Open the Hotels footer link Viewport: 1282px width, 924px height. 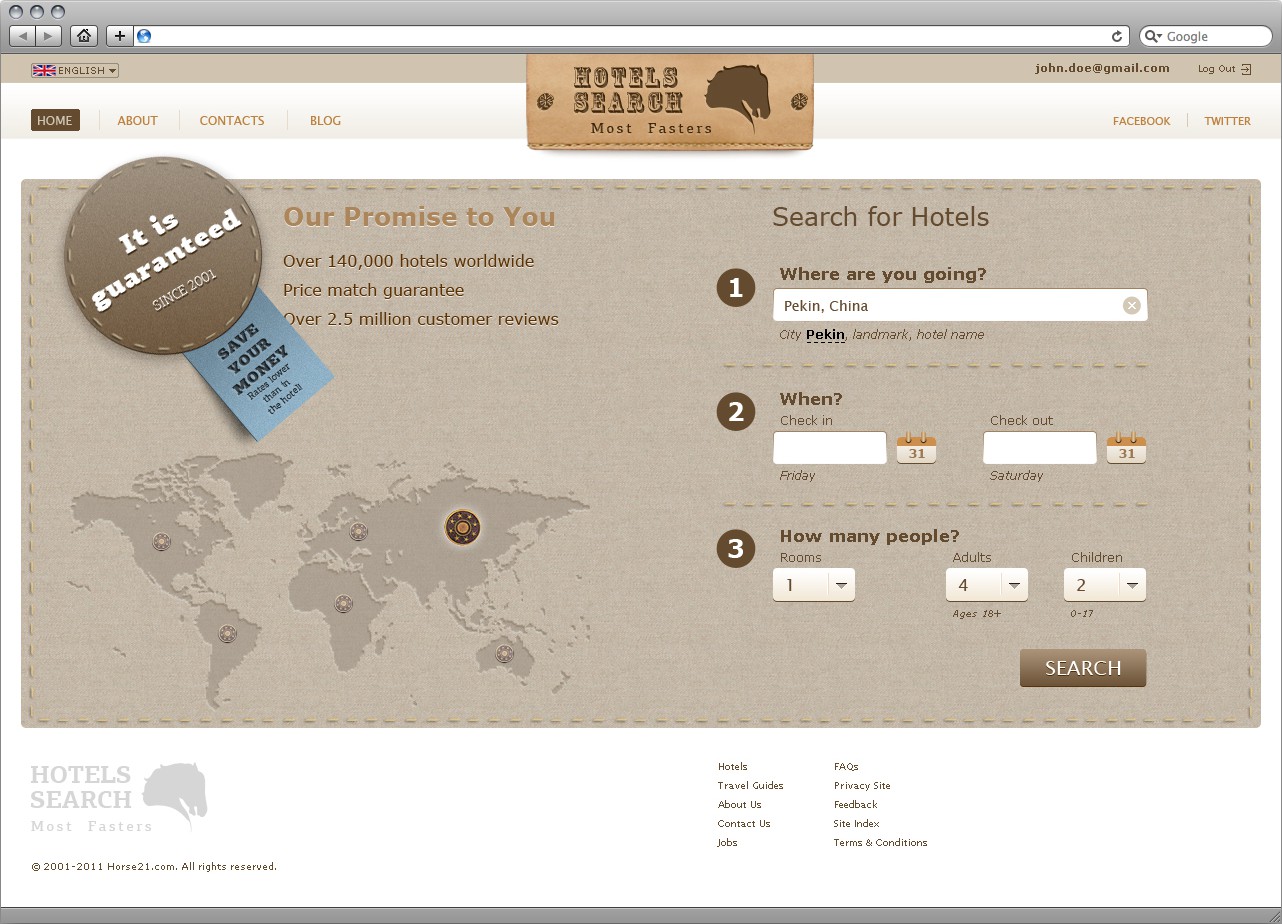[733, 767]
